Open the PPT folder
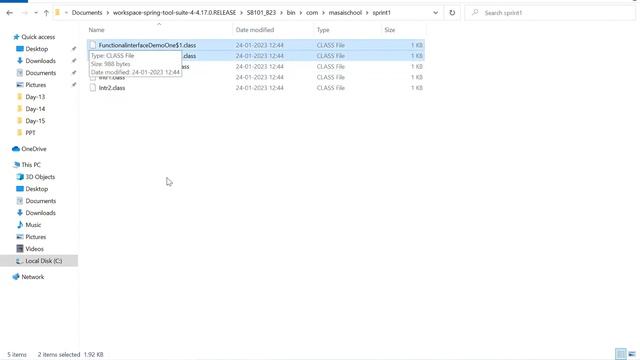The width and height of the screenshot is (640, 360). point(30,133)
